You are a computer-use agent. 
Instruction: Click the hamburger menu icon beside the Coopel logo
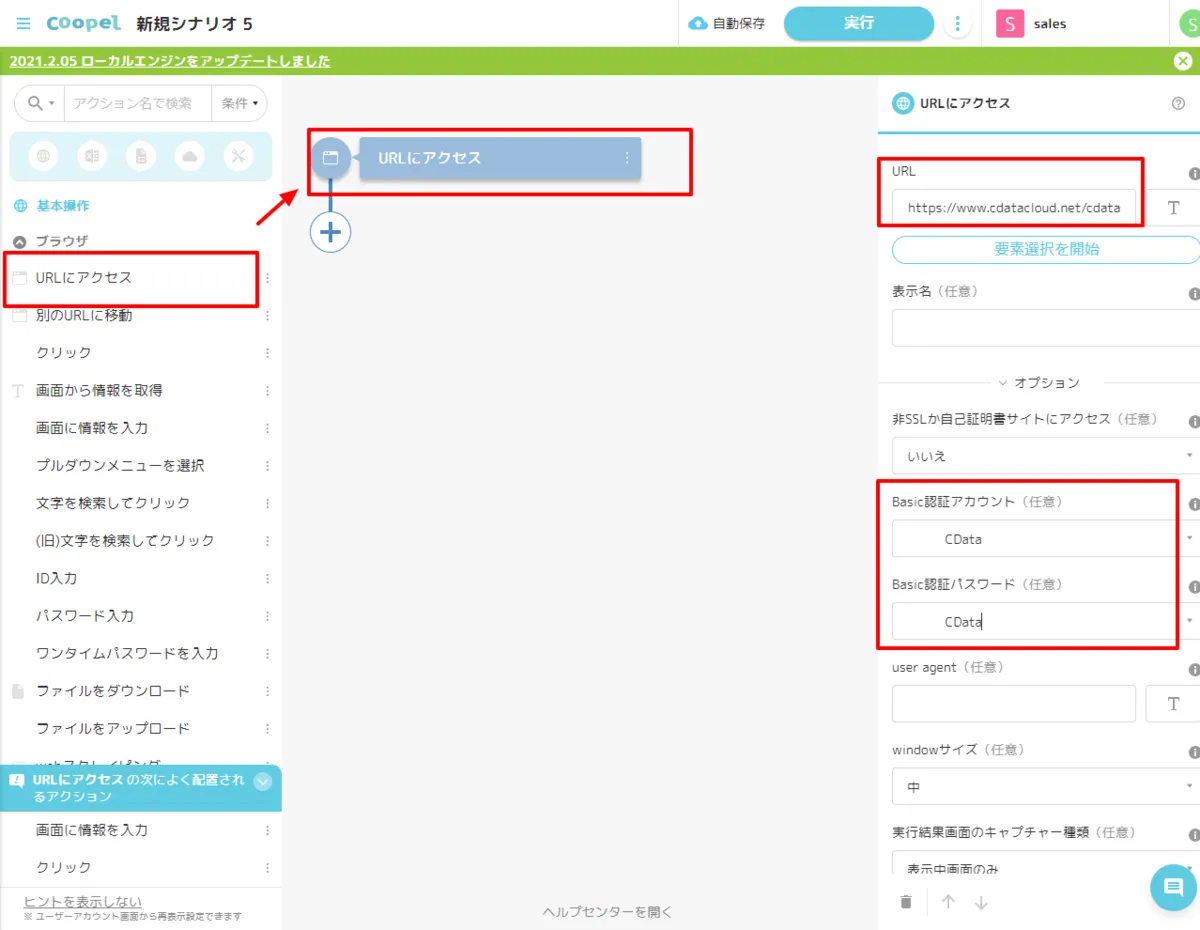tap(24, 23)
